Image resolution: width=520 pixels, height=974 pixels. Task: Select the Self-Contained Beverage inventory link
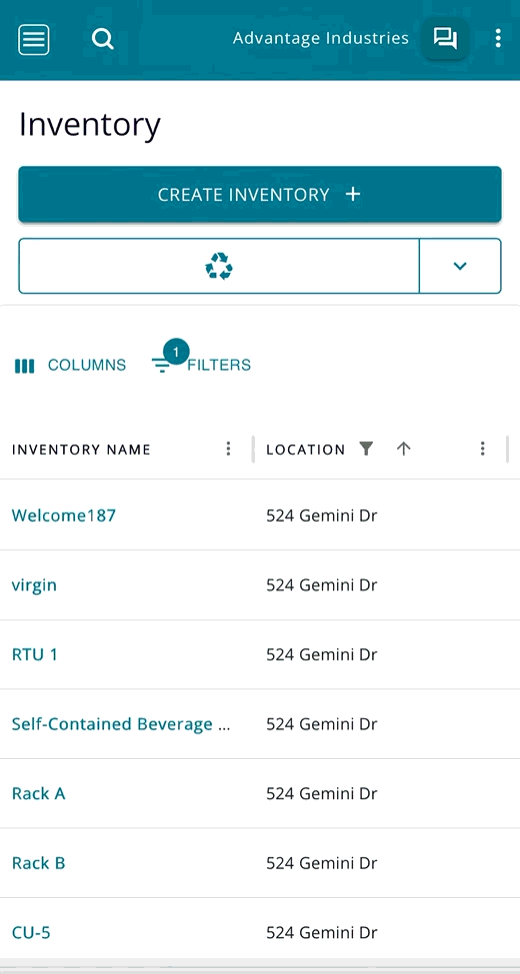(121, 724)
